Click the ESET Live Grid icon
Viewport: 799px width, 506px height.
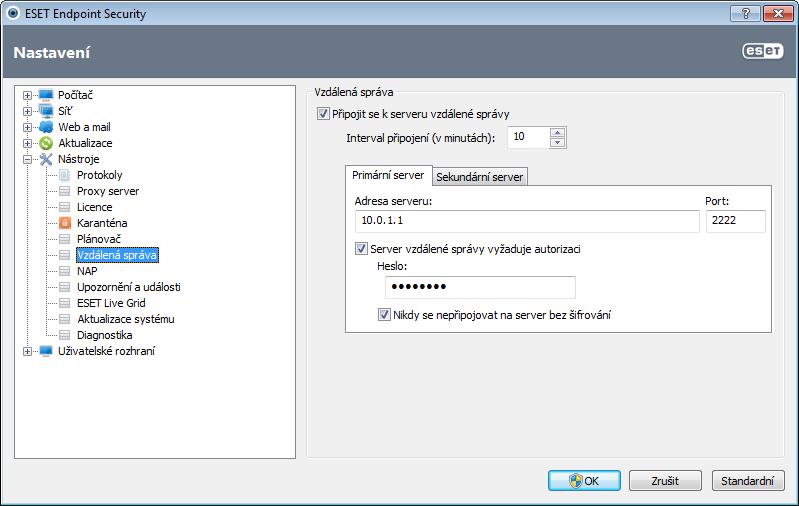click(64, 303)
